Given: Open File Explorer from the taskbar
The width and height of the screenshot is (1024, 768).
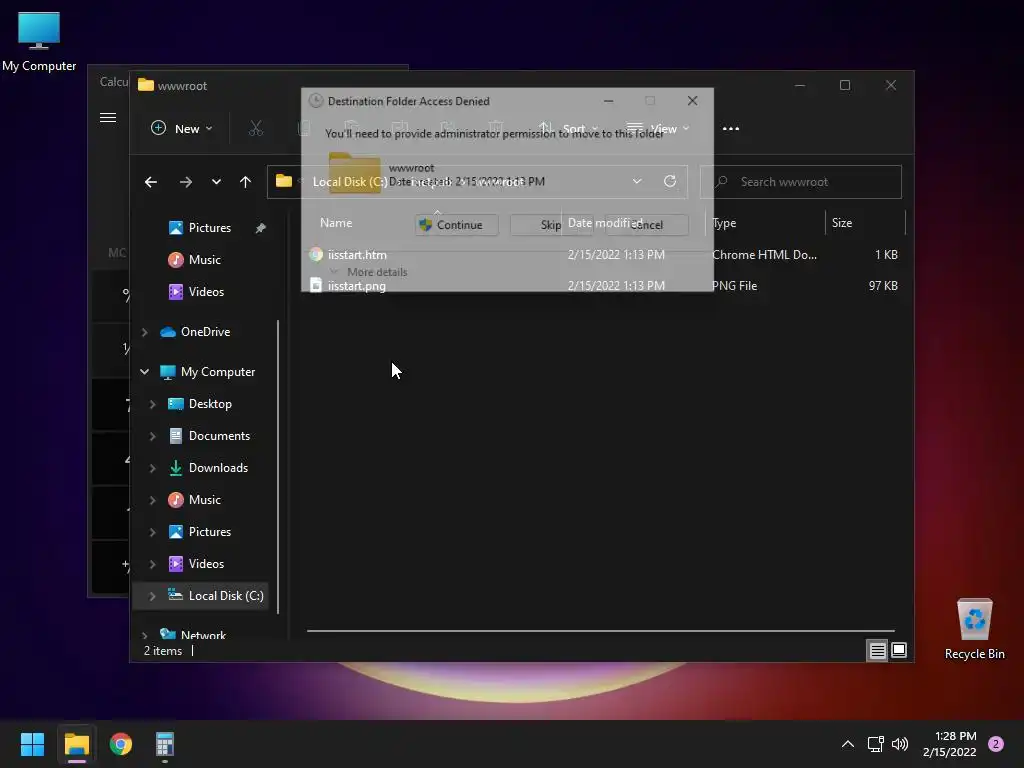Looking at the screenshot, I should click(x=76, y=744).
